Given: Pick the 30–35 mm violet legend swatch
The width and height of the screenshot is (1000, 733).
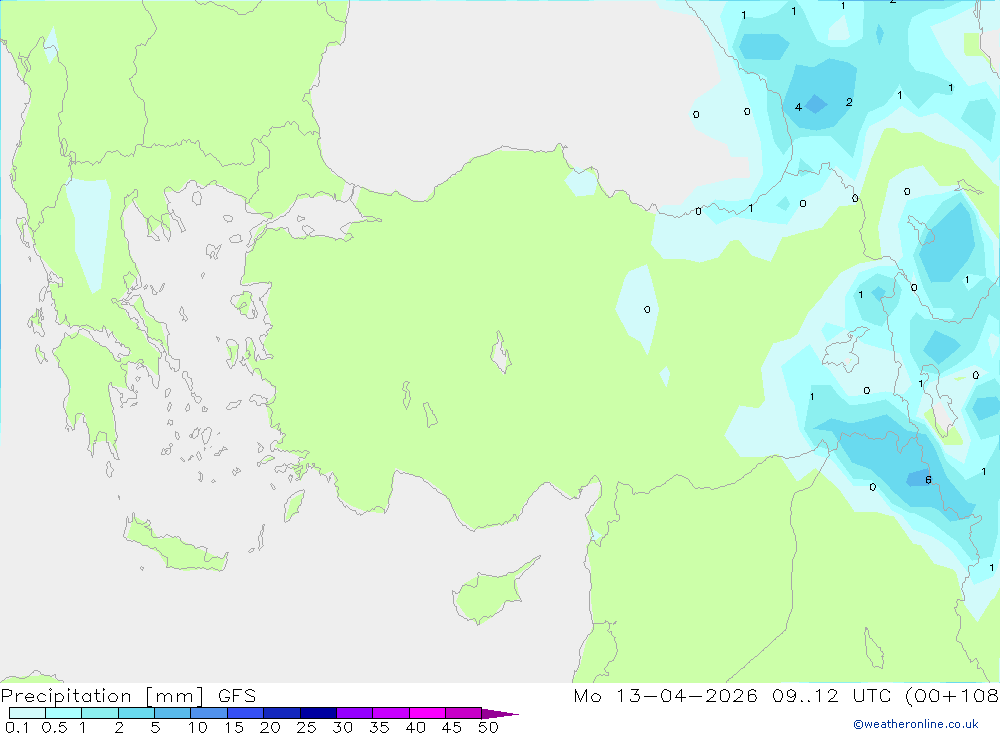Looking at the screenshot, I should point(354,713).
